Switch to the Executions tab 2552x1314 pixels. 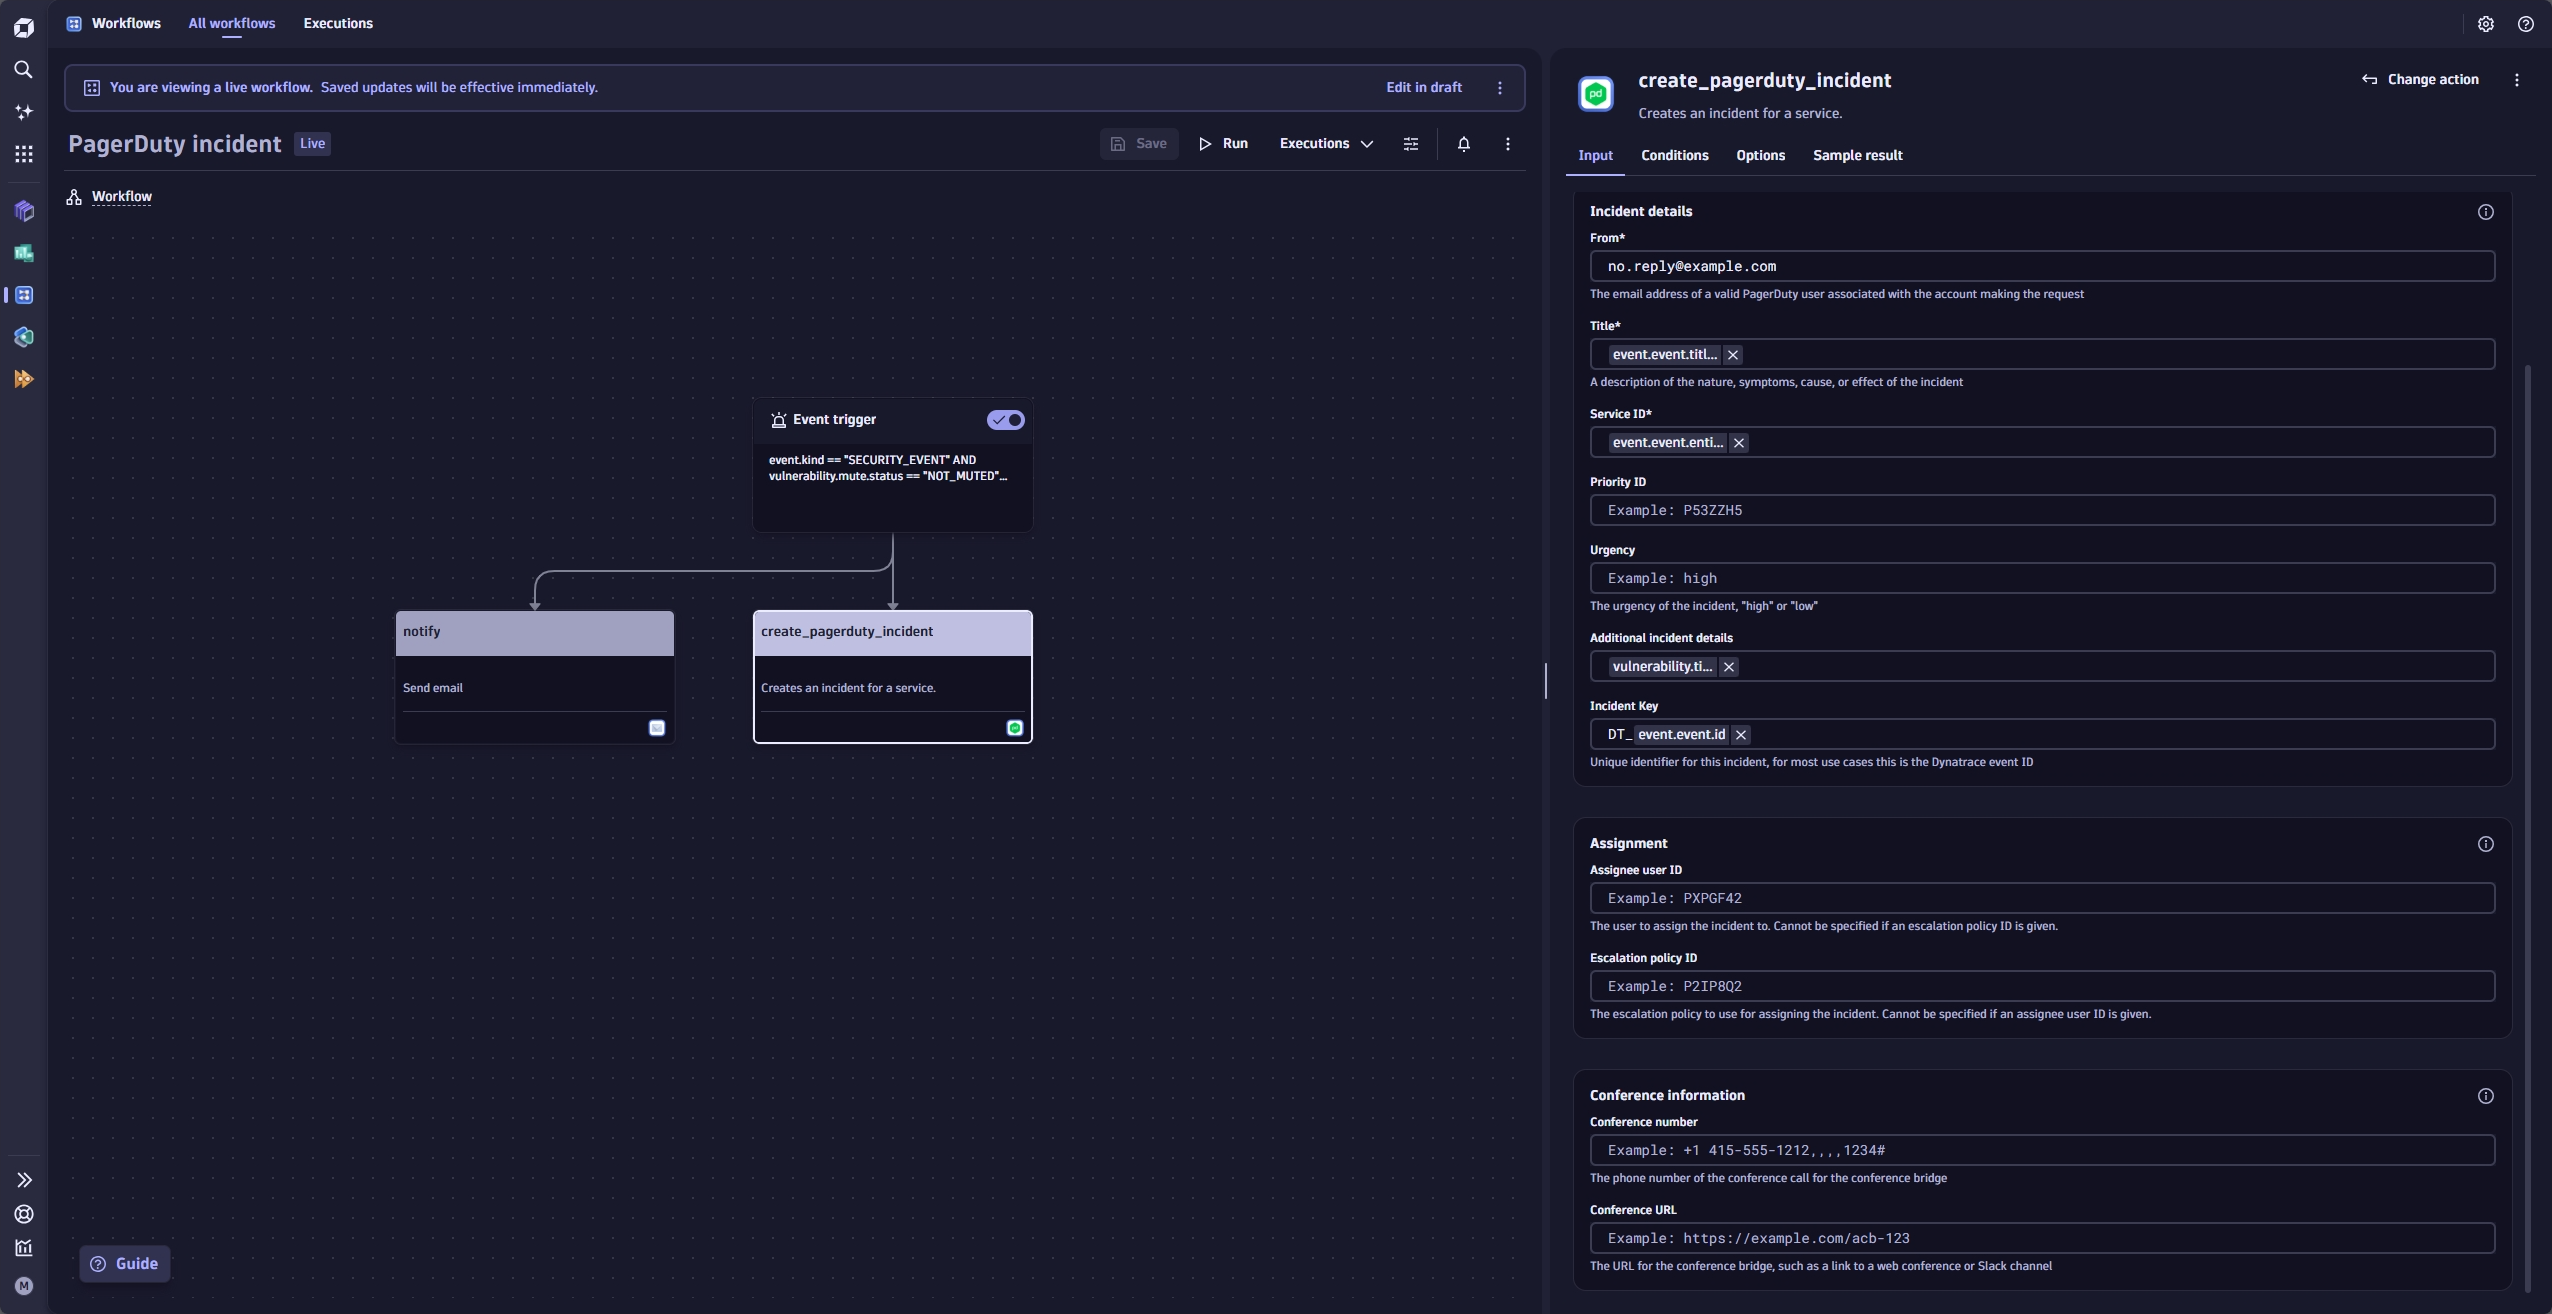click(339, 23)
